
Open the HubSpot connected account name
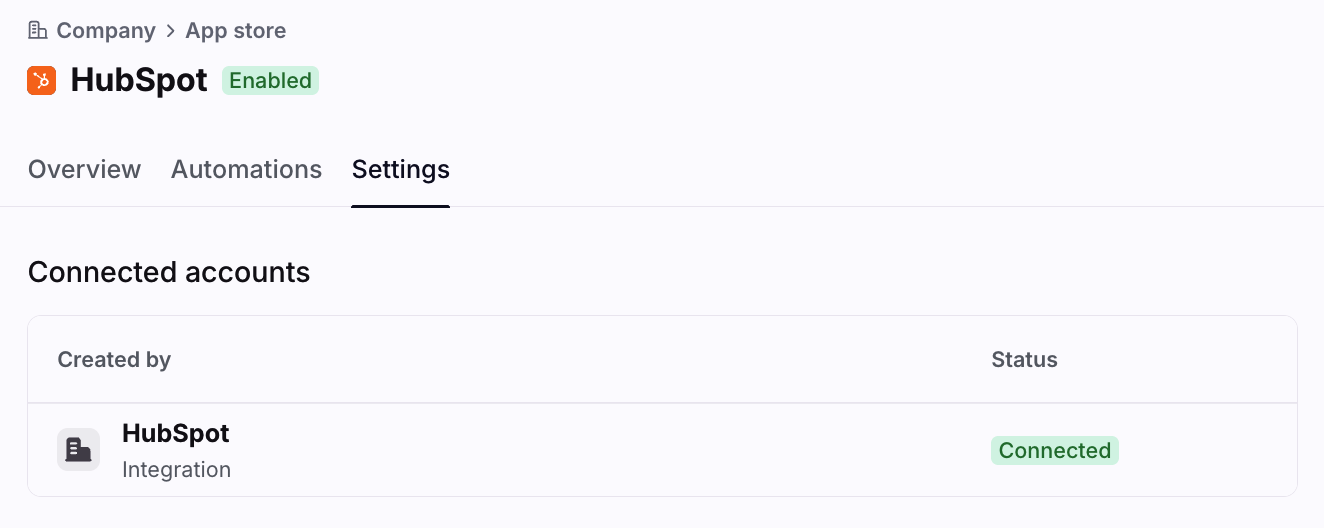176,433
